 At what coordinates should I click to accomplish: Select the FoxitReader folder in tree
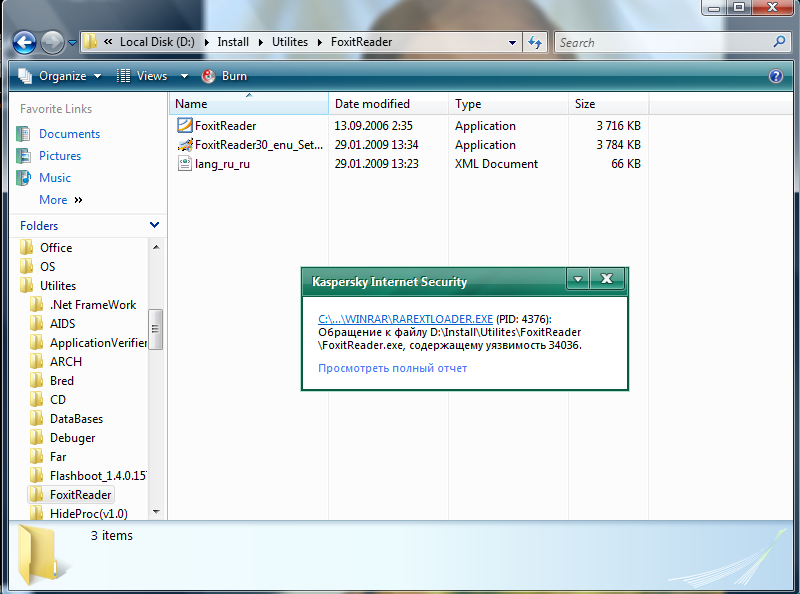(x=80, y=494)
